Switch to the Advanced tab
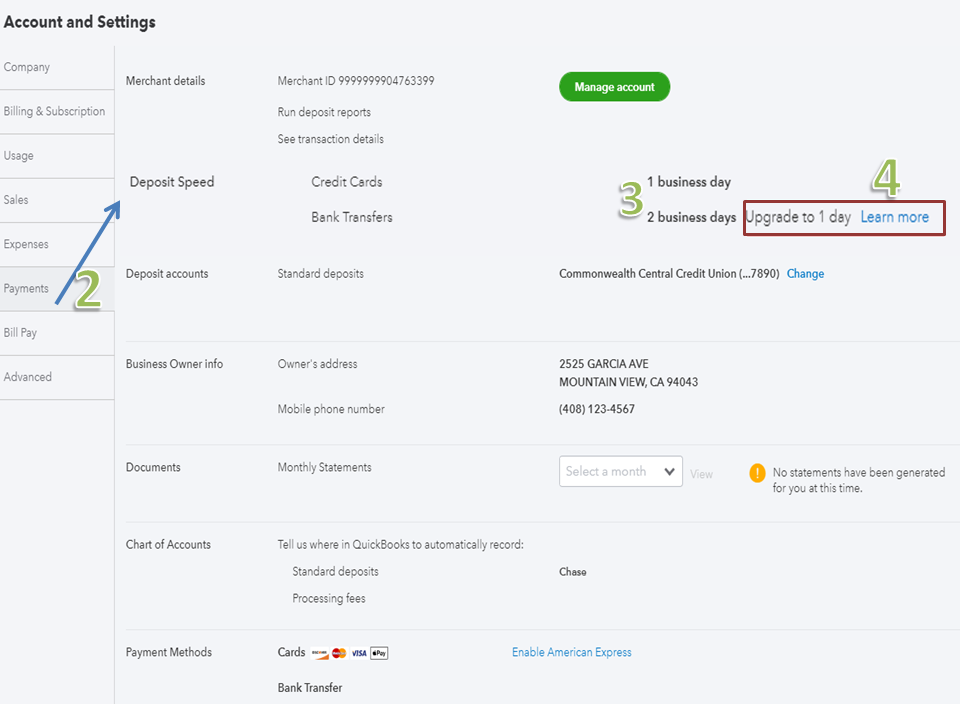The height and width of the screenshot is (720, 960). [28, 377]
